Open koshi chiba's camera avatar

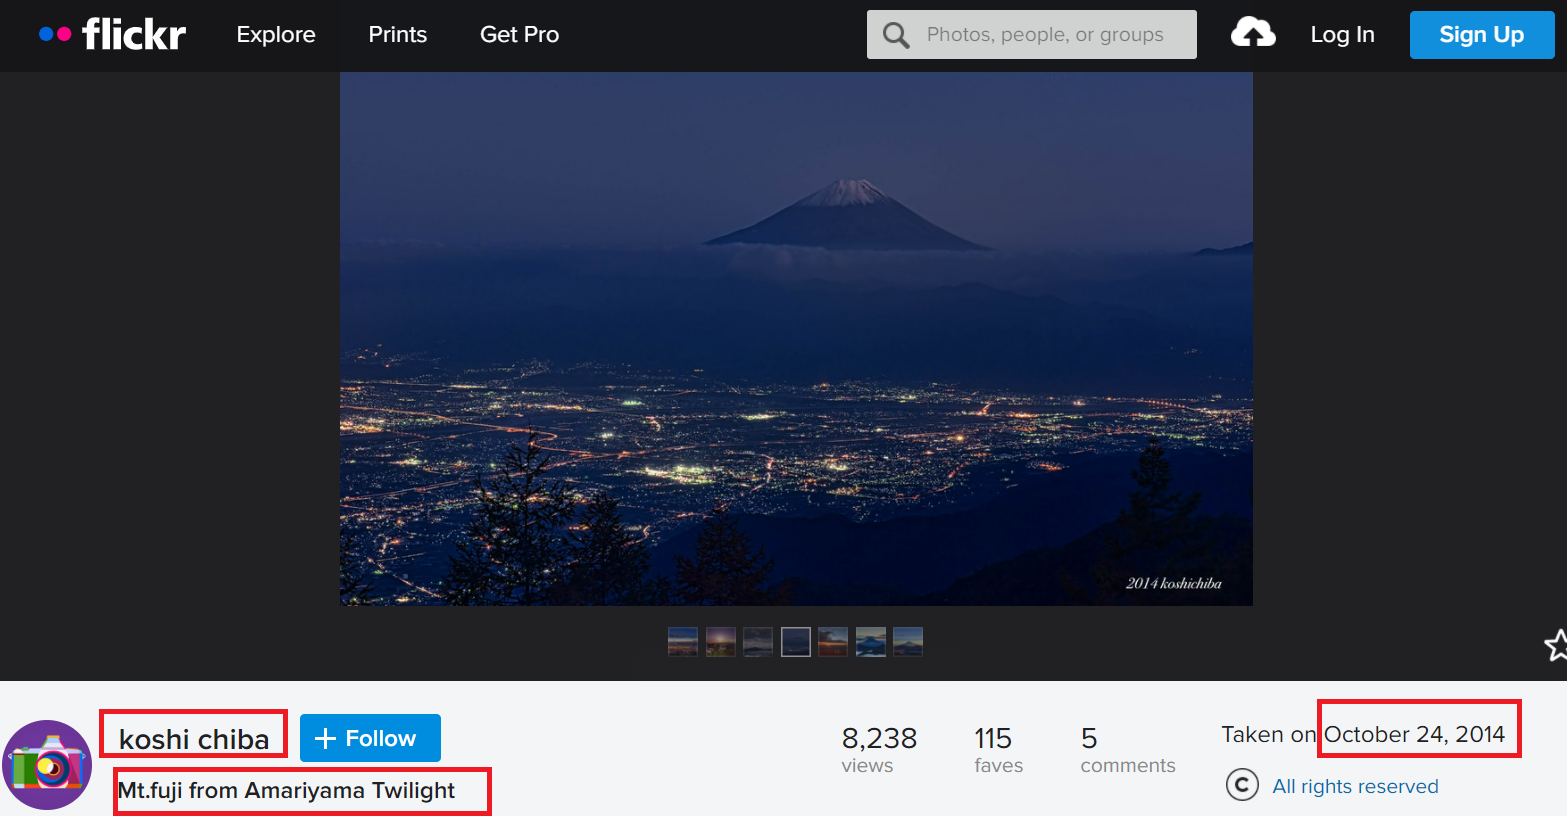click(47, 765)
